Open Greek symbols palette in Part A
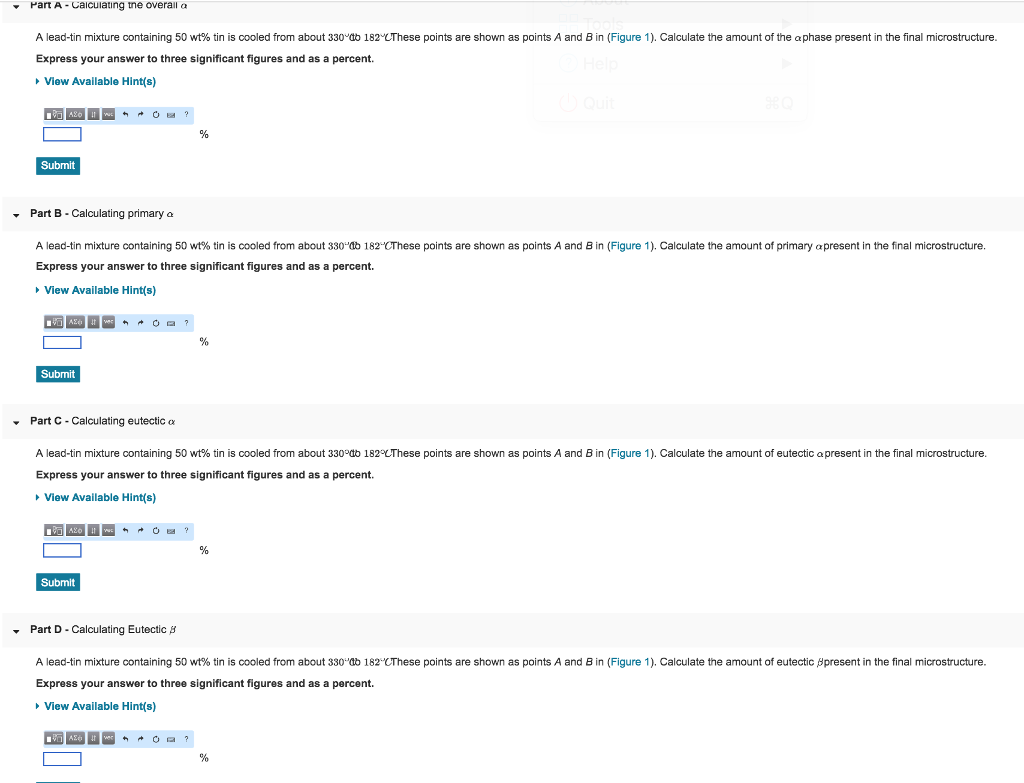 74,114
